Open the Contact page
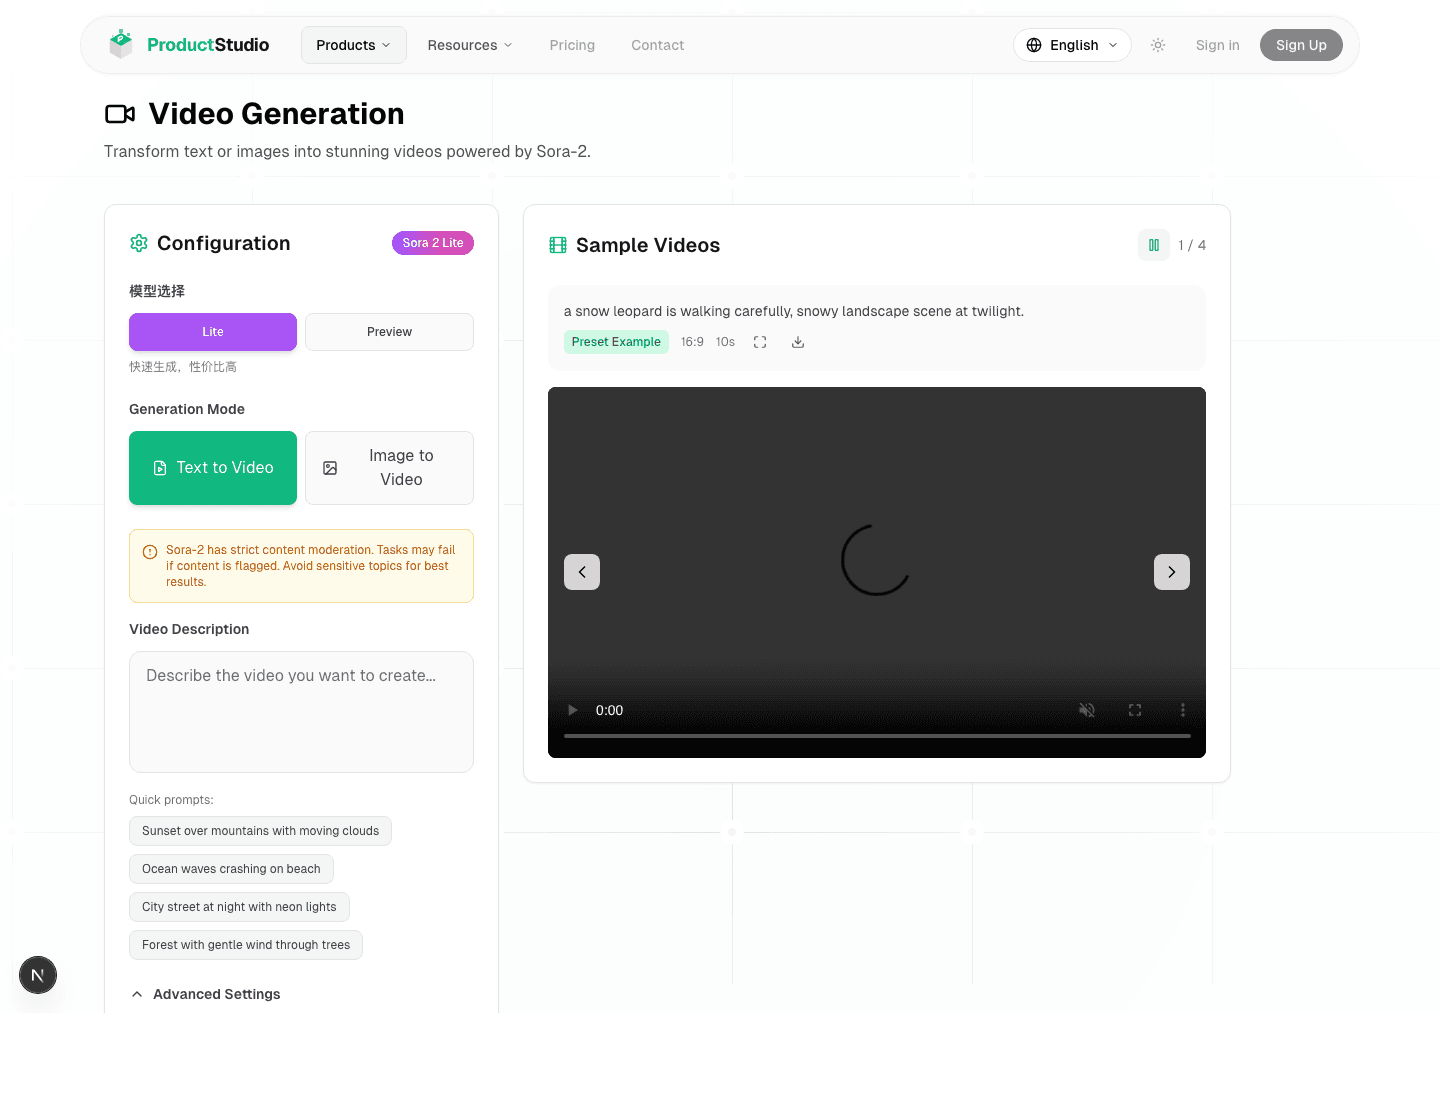Screen dimensions: 1440x1100 coord(658,45)
